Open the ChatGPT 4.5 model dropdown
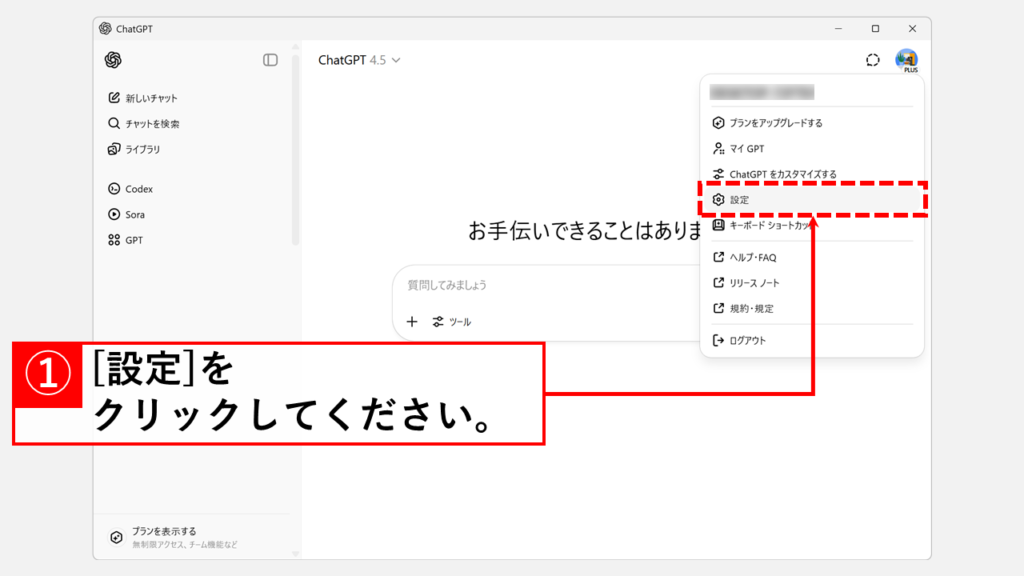1024x576 pixels. (x=359, y=60)
